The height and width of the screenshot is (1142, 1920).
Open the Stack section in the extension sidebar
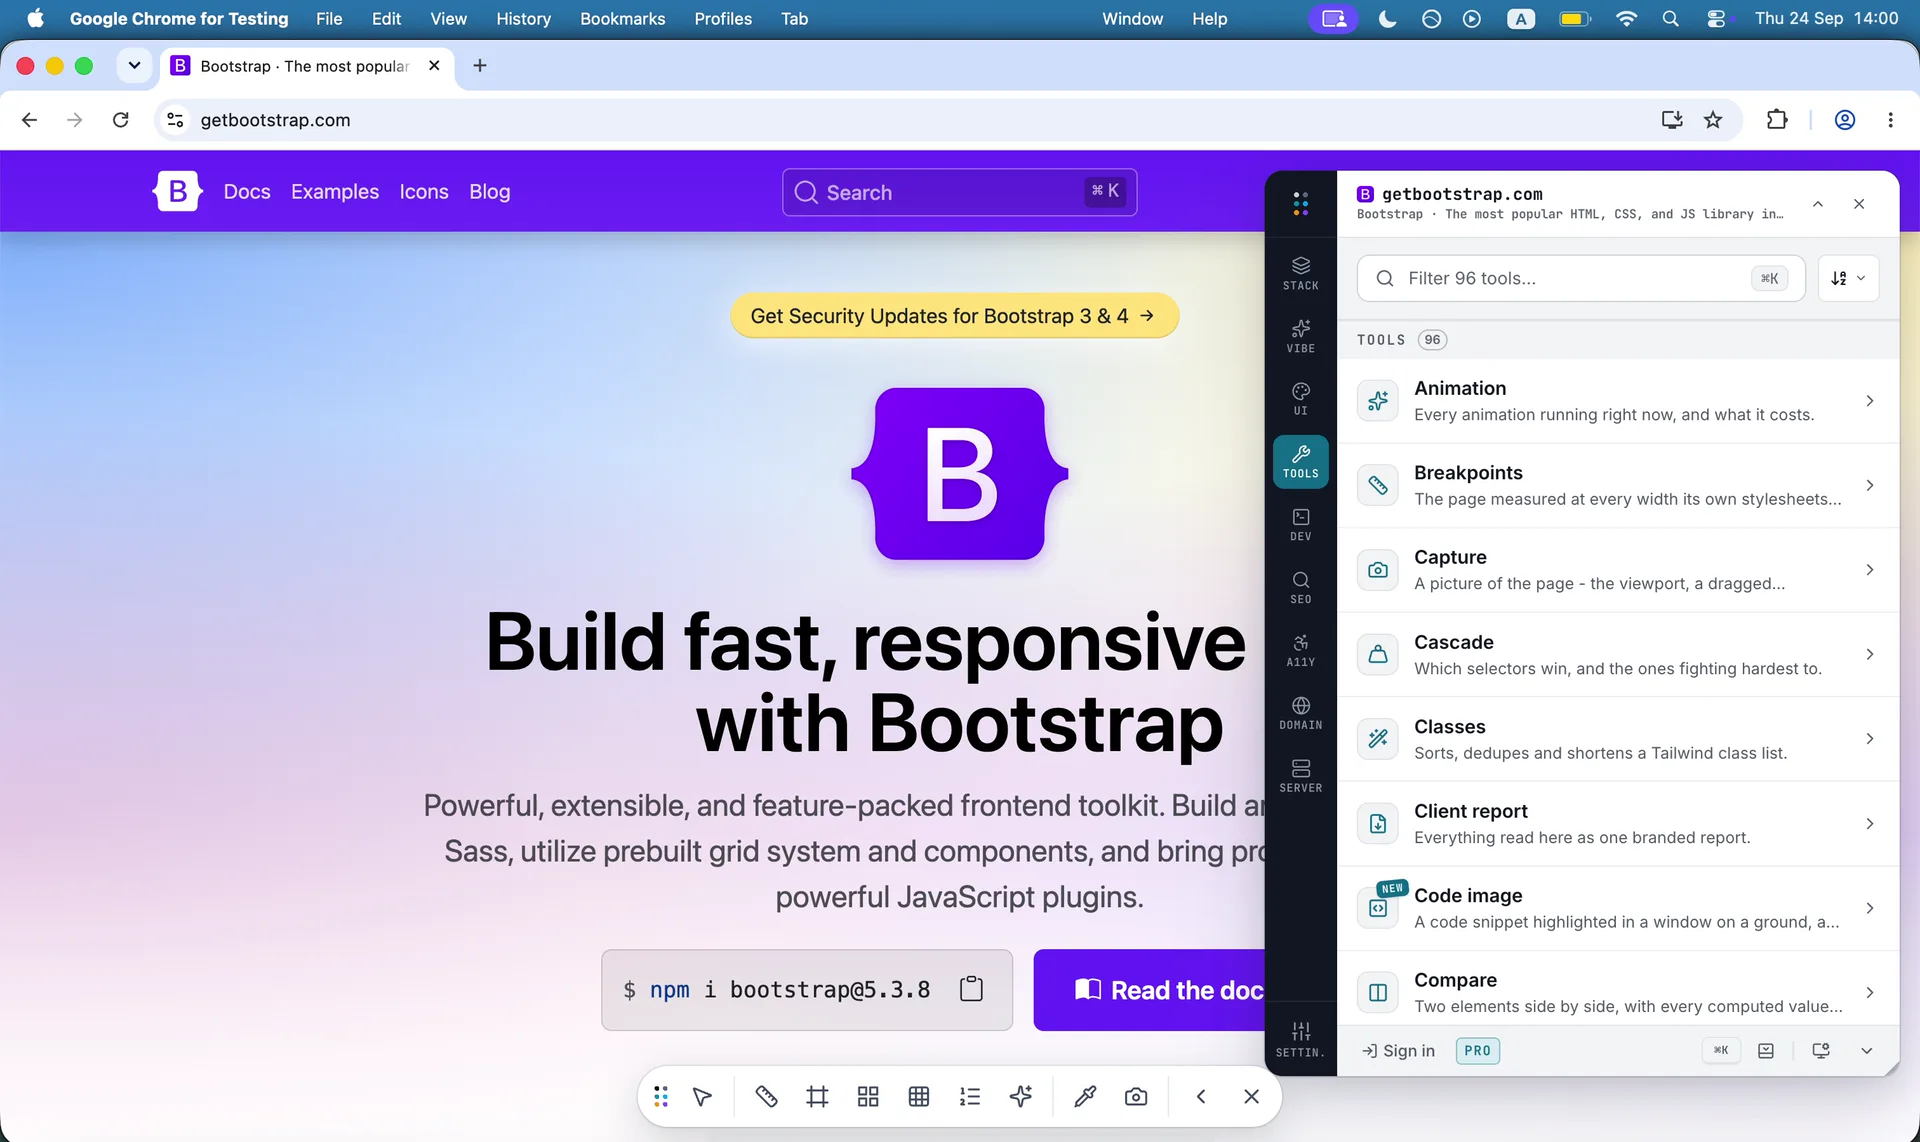click(x=1300, y=273)
